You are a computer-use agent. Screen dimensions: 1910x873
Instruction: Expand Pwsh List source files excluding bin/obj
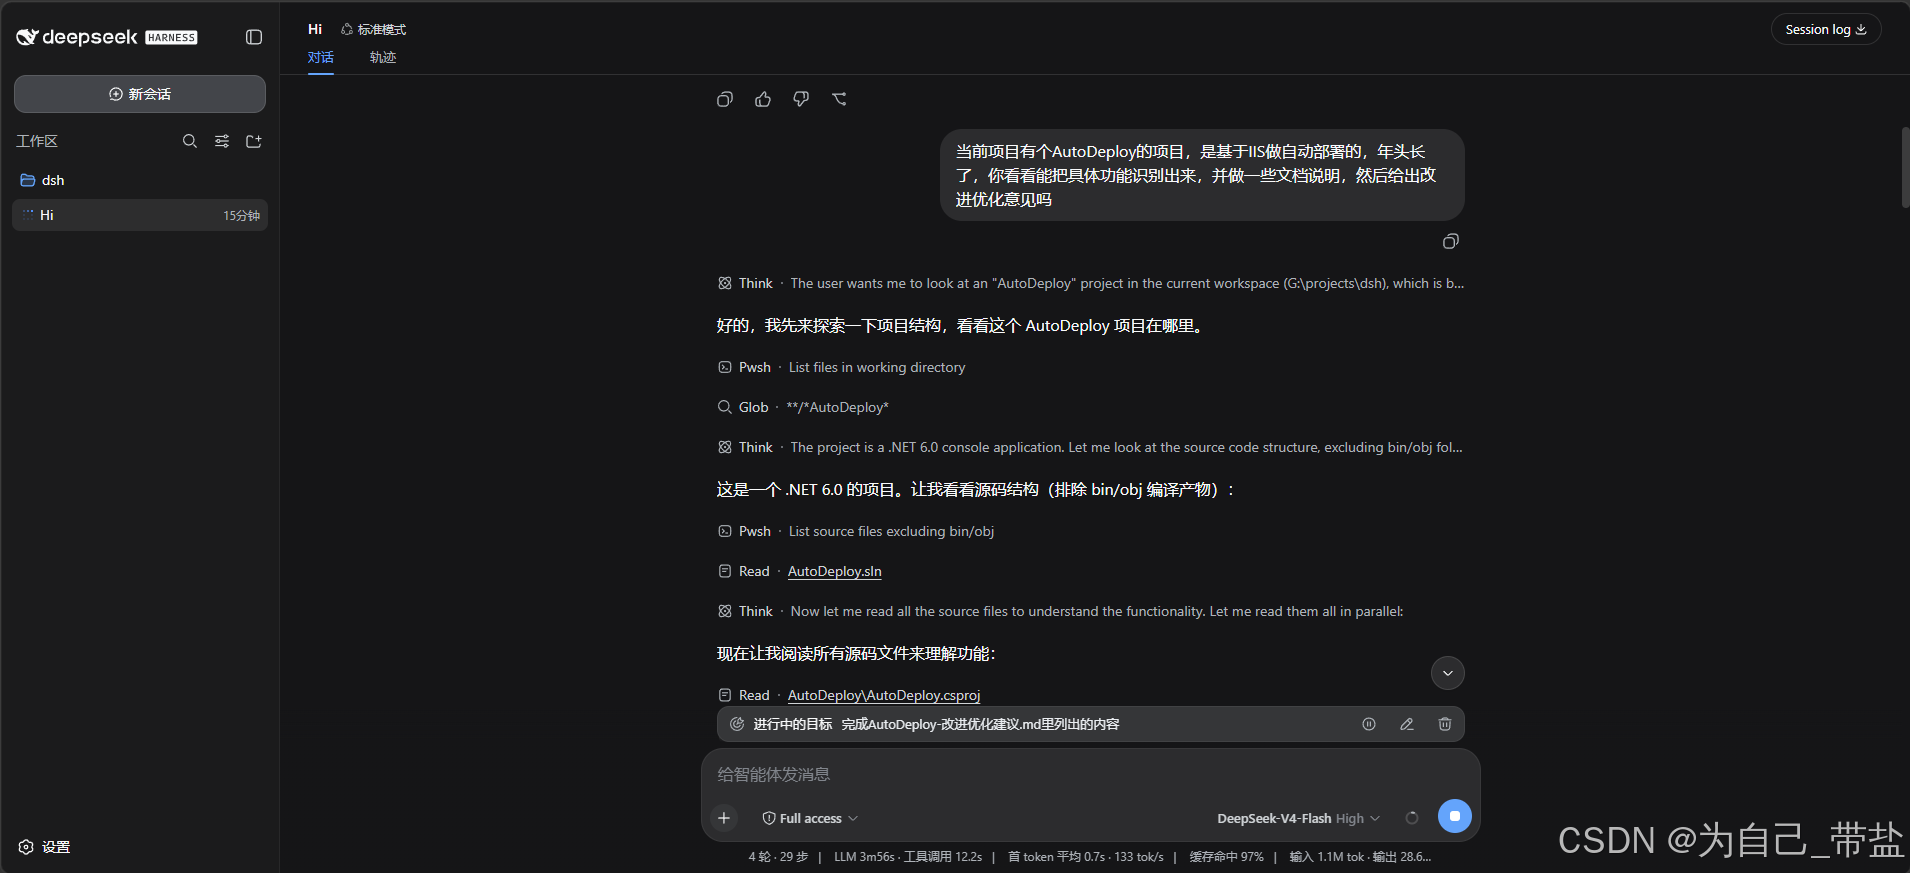(x=856, y=531)
